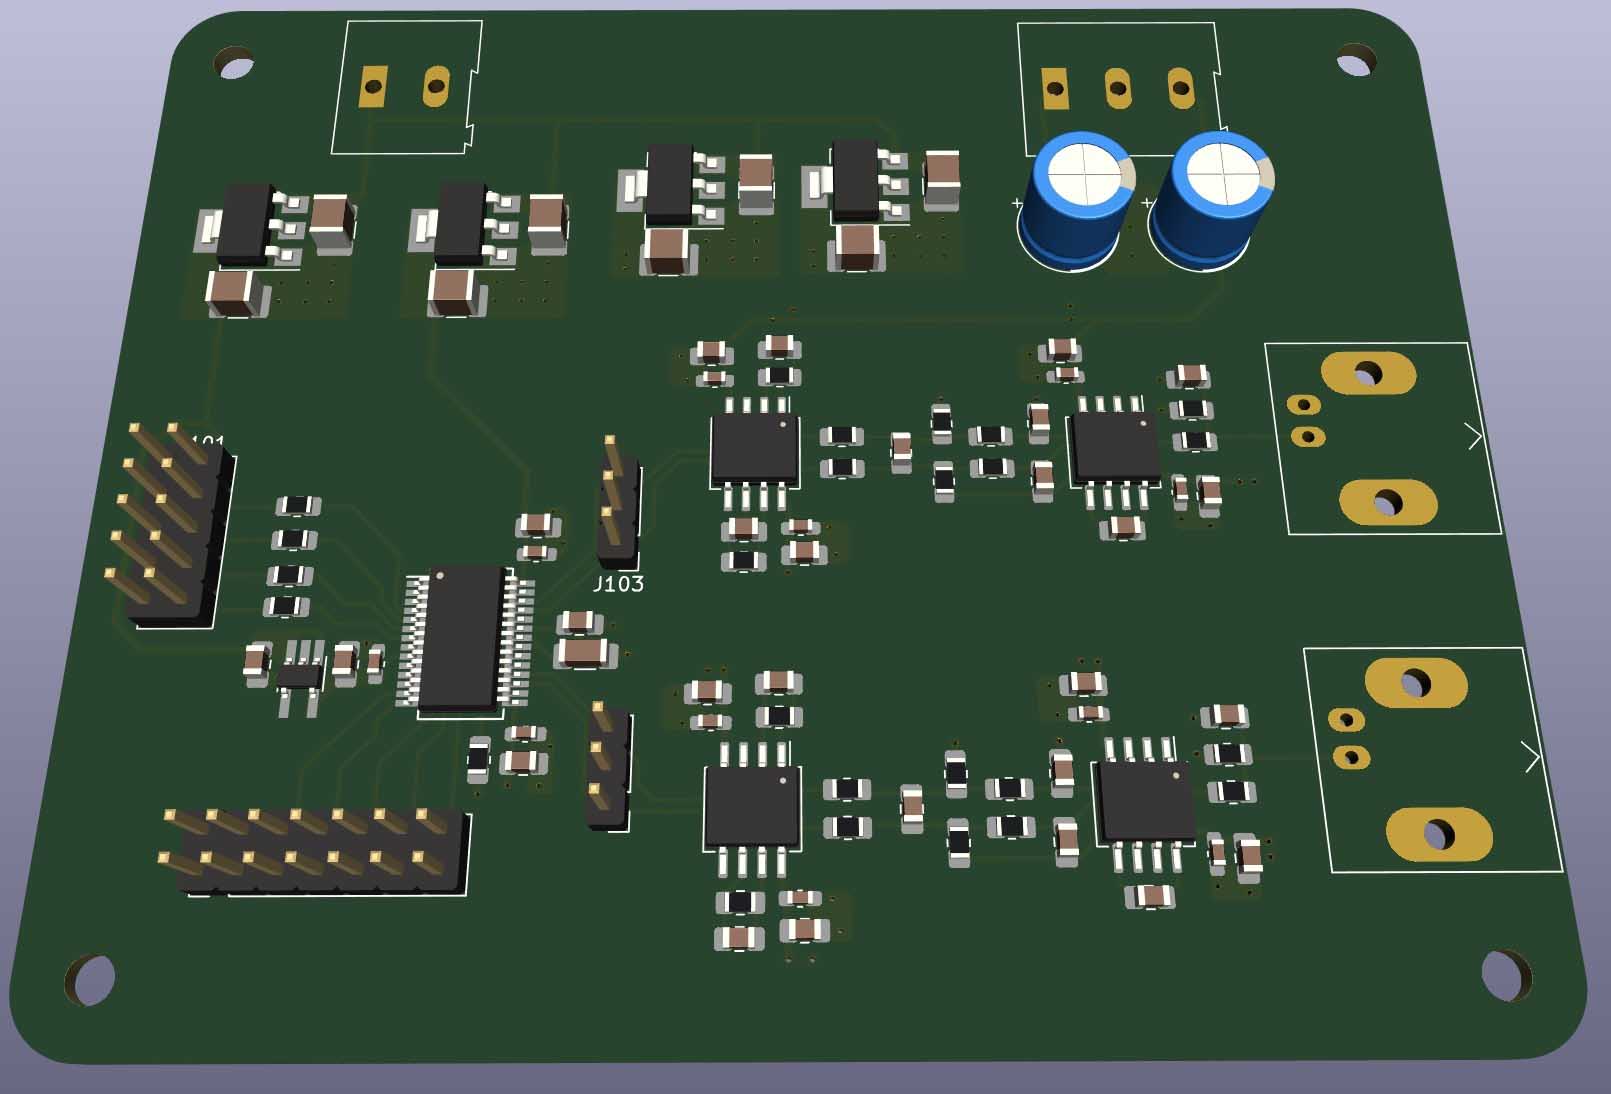Select the three-pad connector footprint at top right
Viewport: 1611px width, 1094px height.
point(1117,89)
